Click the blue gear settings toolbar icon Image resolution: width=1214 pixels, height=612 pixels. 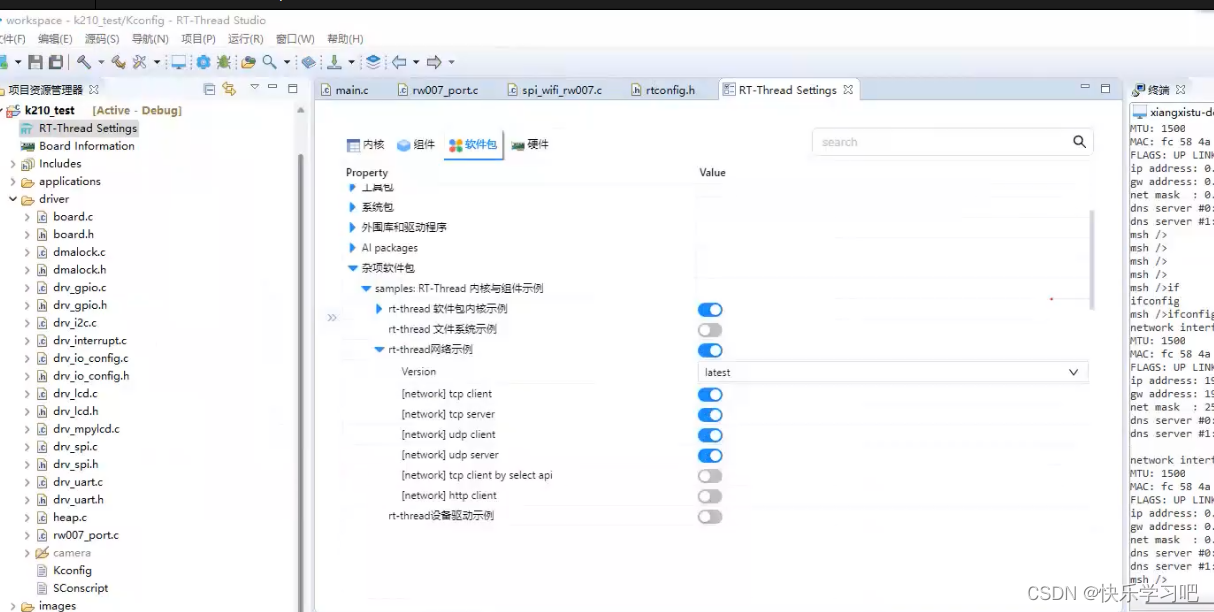204,62
